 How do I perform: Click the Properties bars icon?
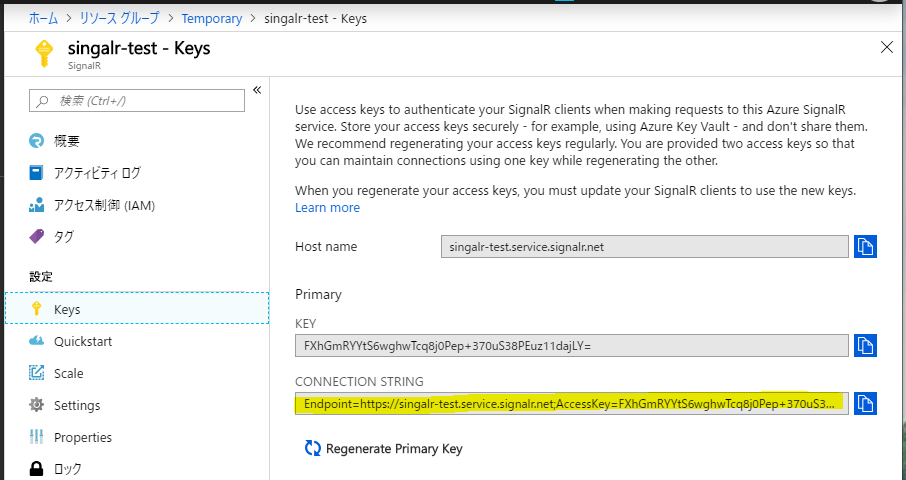[x=36, y=437]
